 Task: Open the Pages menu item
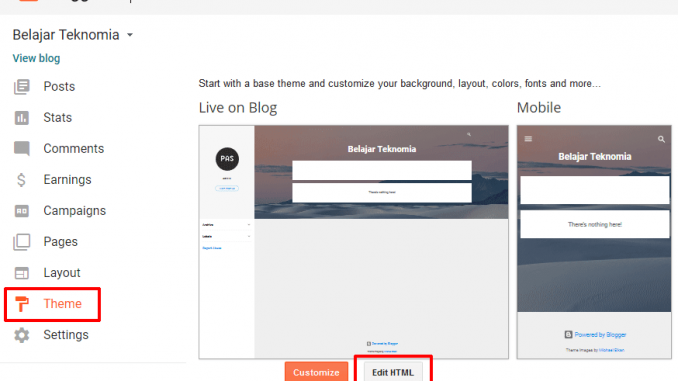[61, 242]
